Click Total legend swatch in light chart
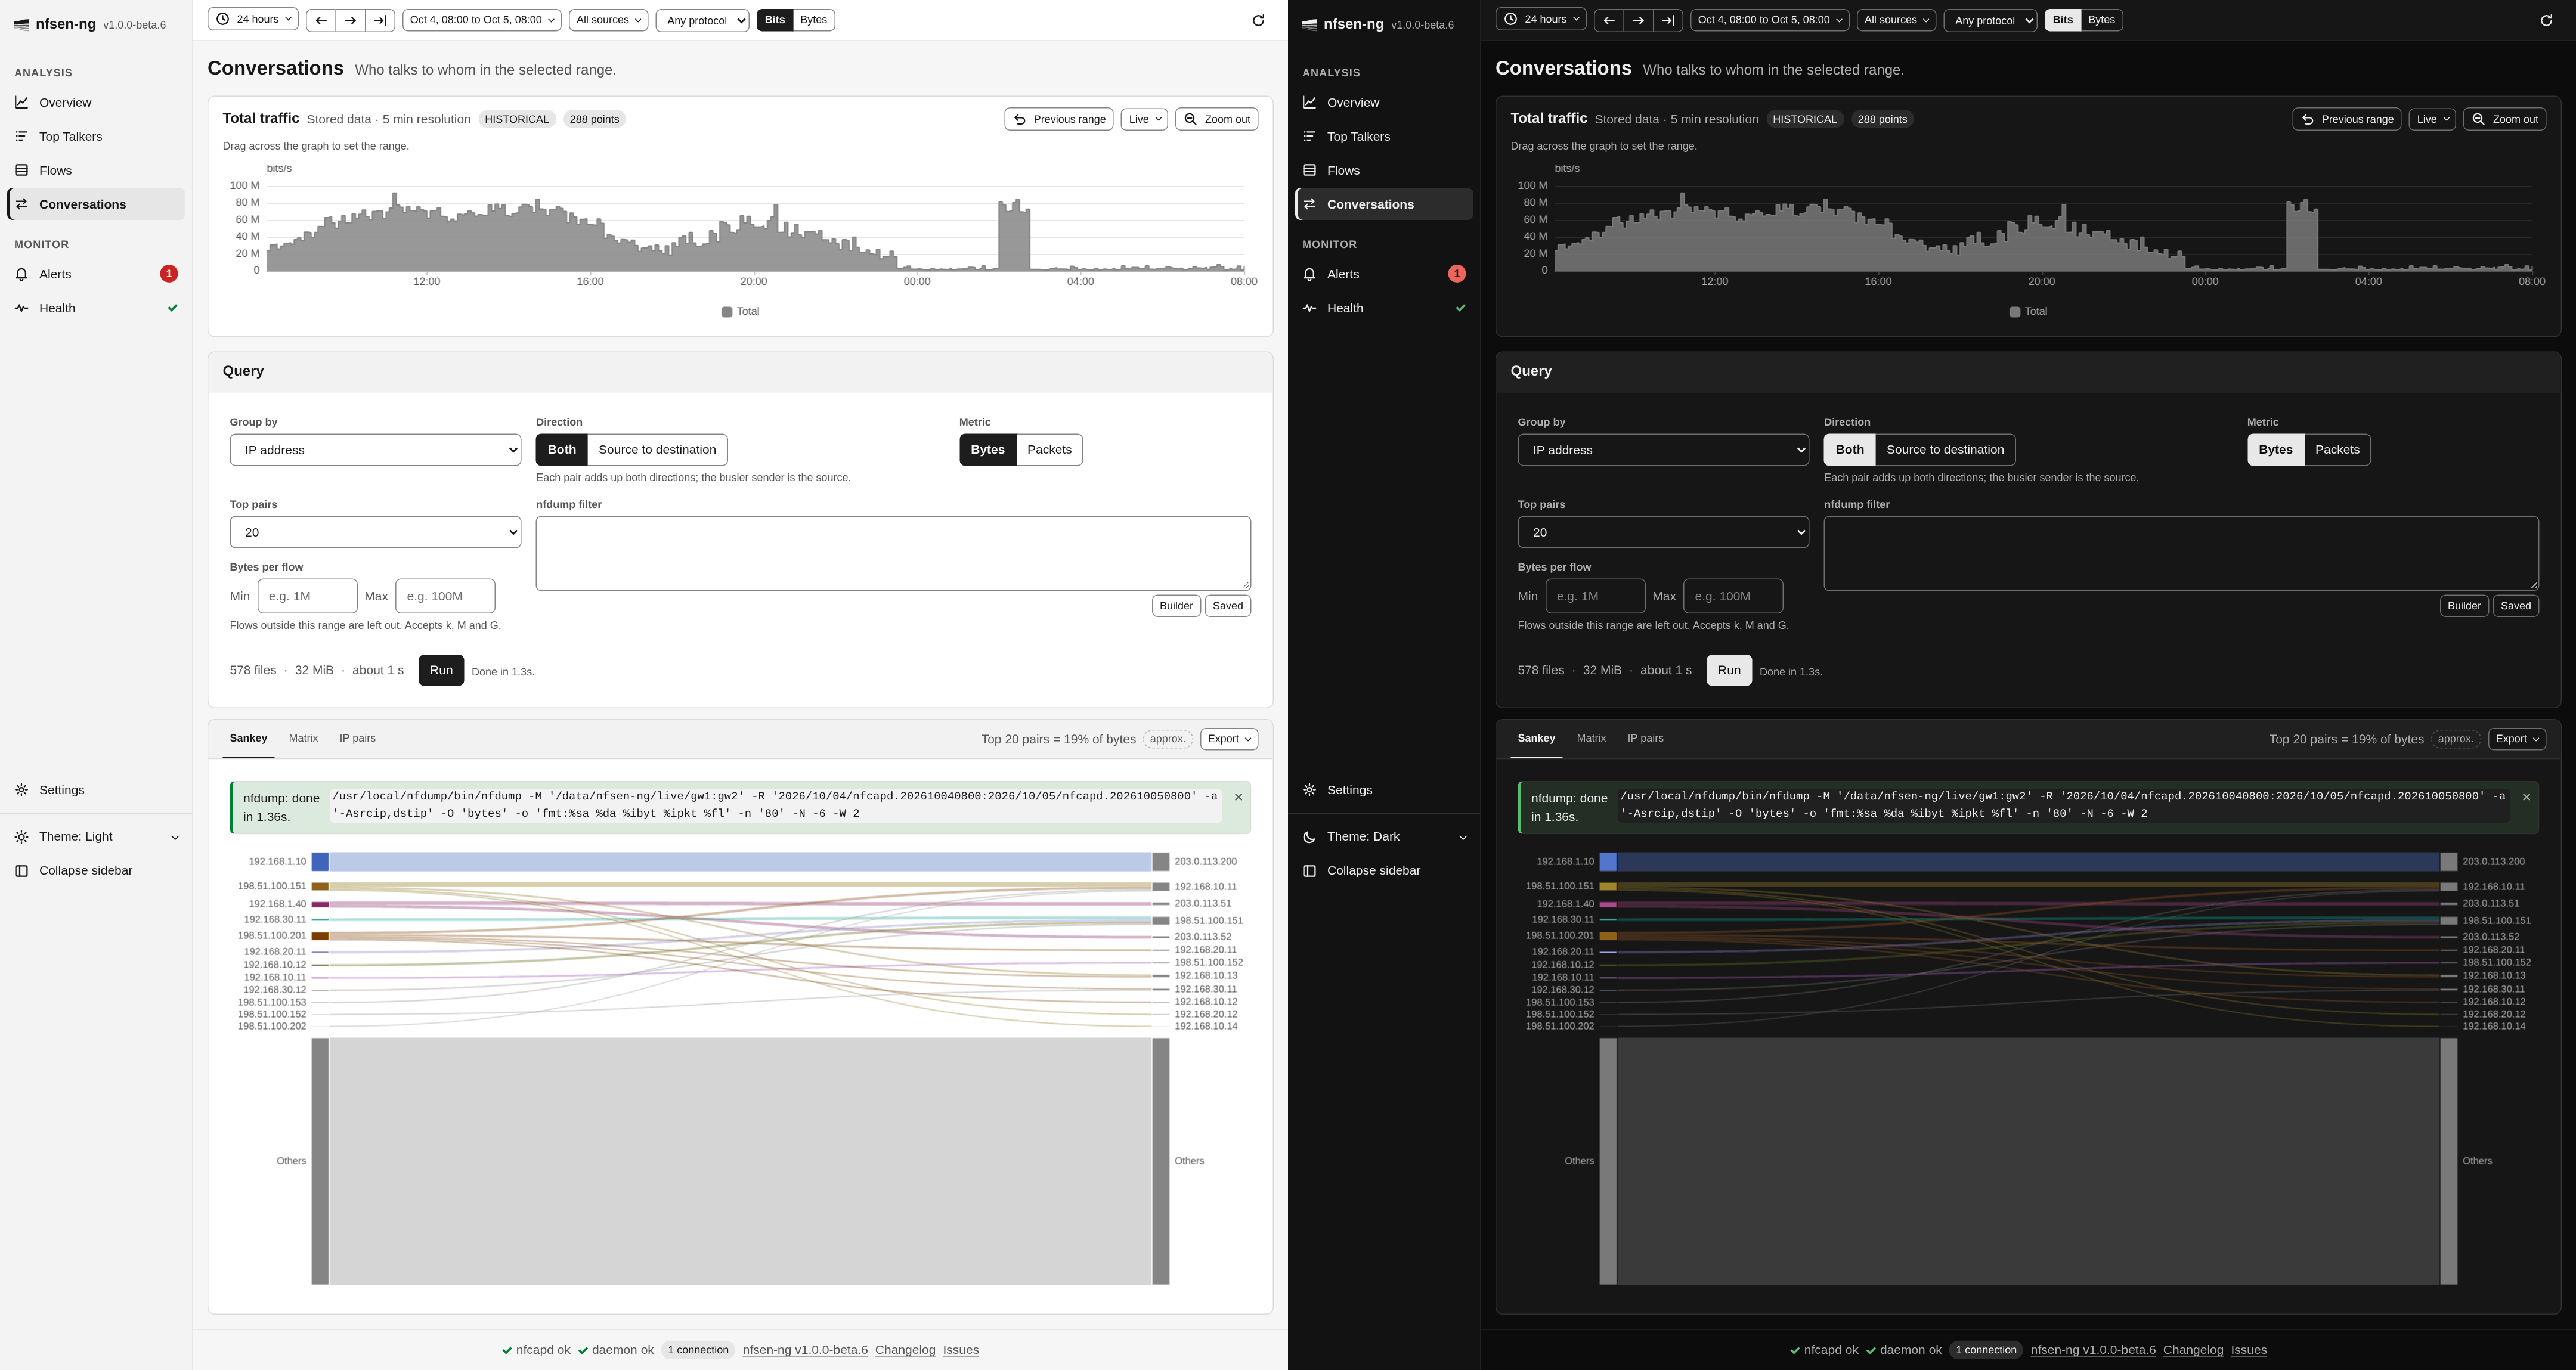The height and width of the screenshot is (1370, 2576). pyautogui.click(x=727, y=312)
